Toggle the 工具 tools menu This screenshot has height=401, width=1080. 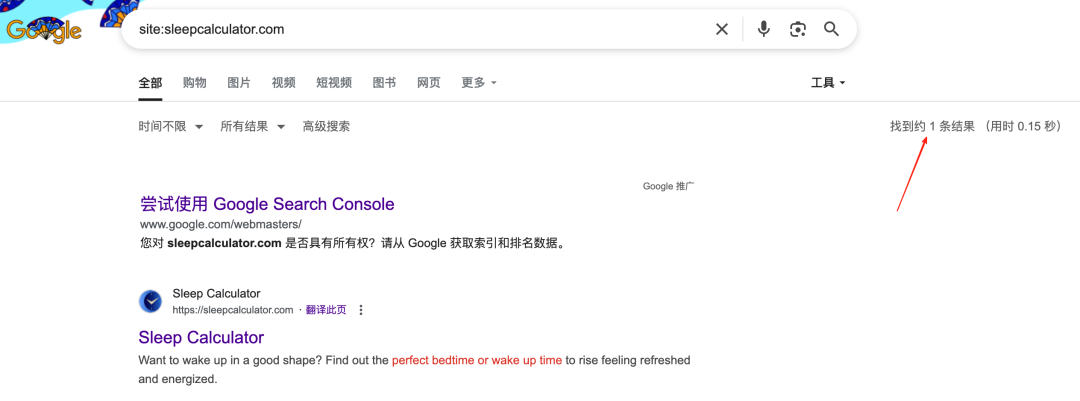click(x=828, y=83)
